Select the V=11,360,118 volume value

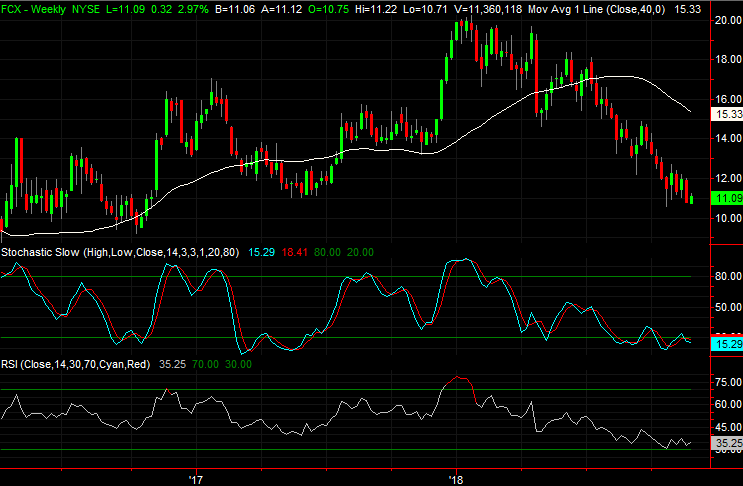[x=487, y=9]
